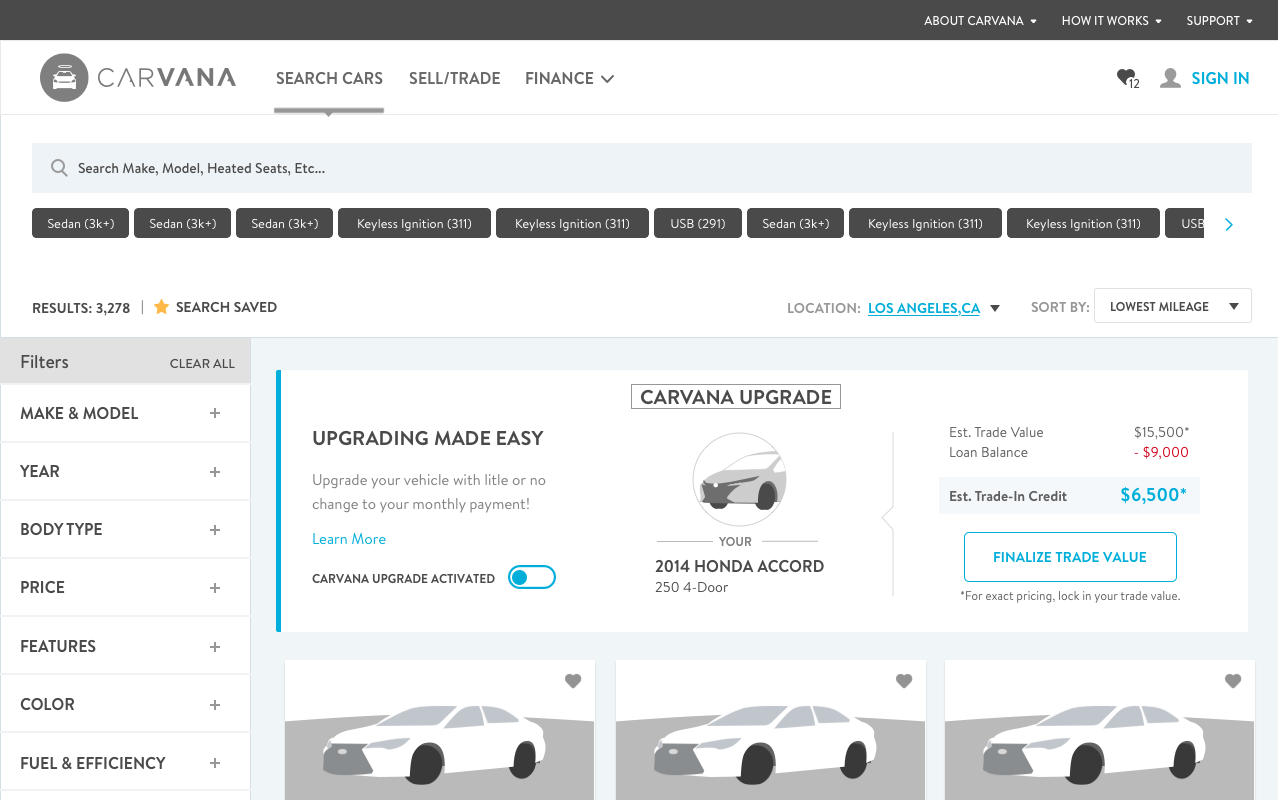The width and height of the screenshot is (1278, 800).
Task: Show more filter chips with the right arrow
Action: [x=1229, y=224]
